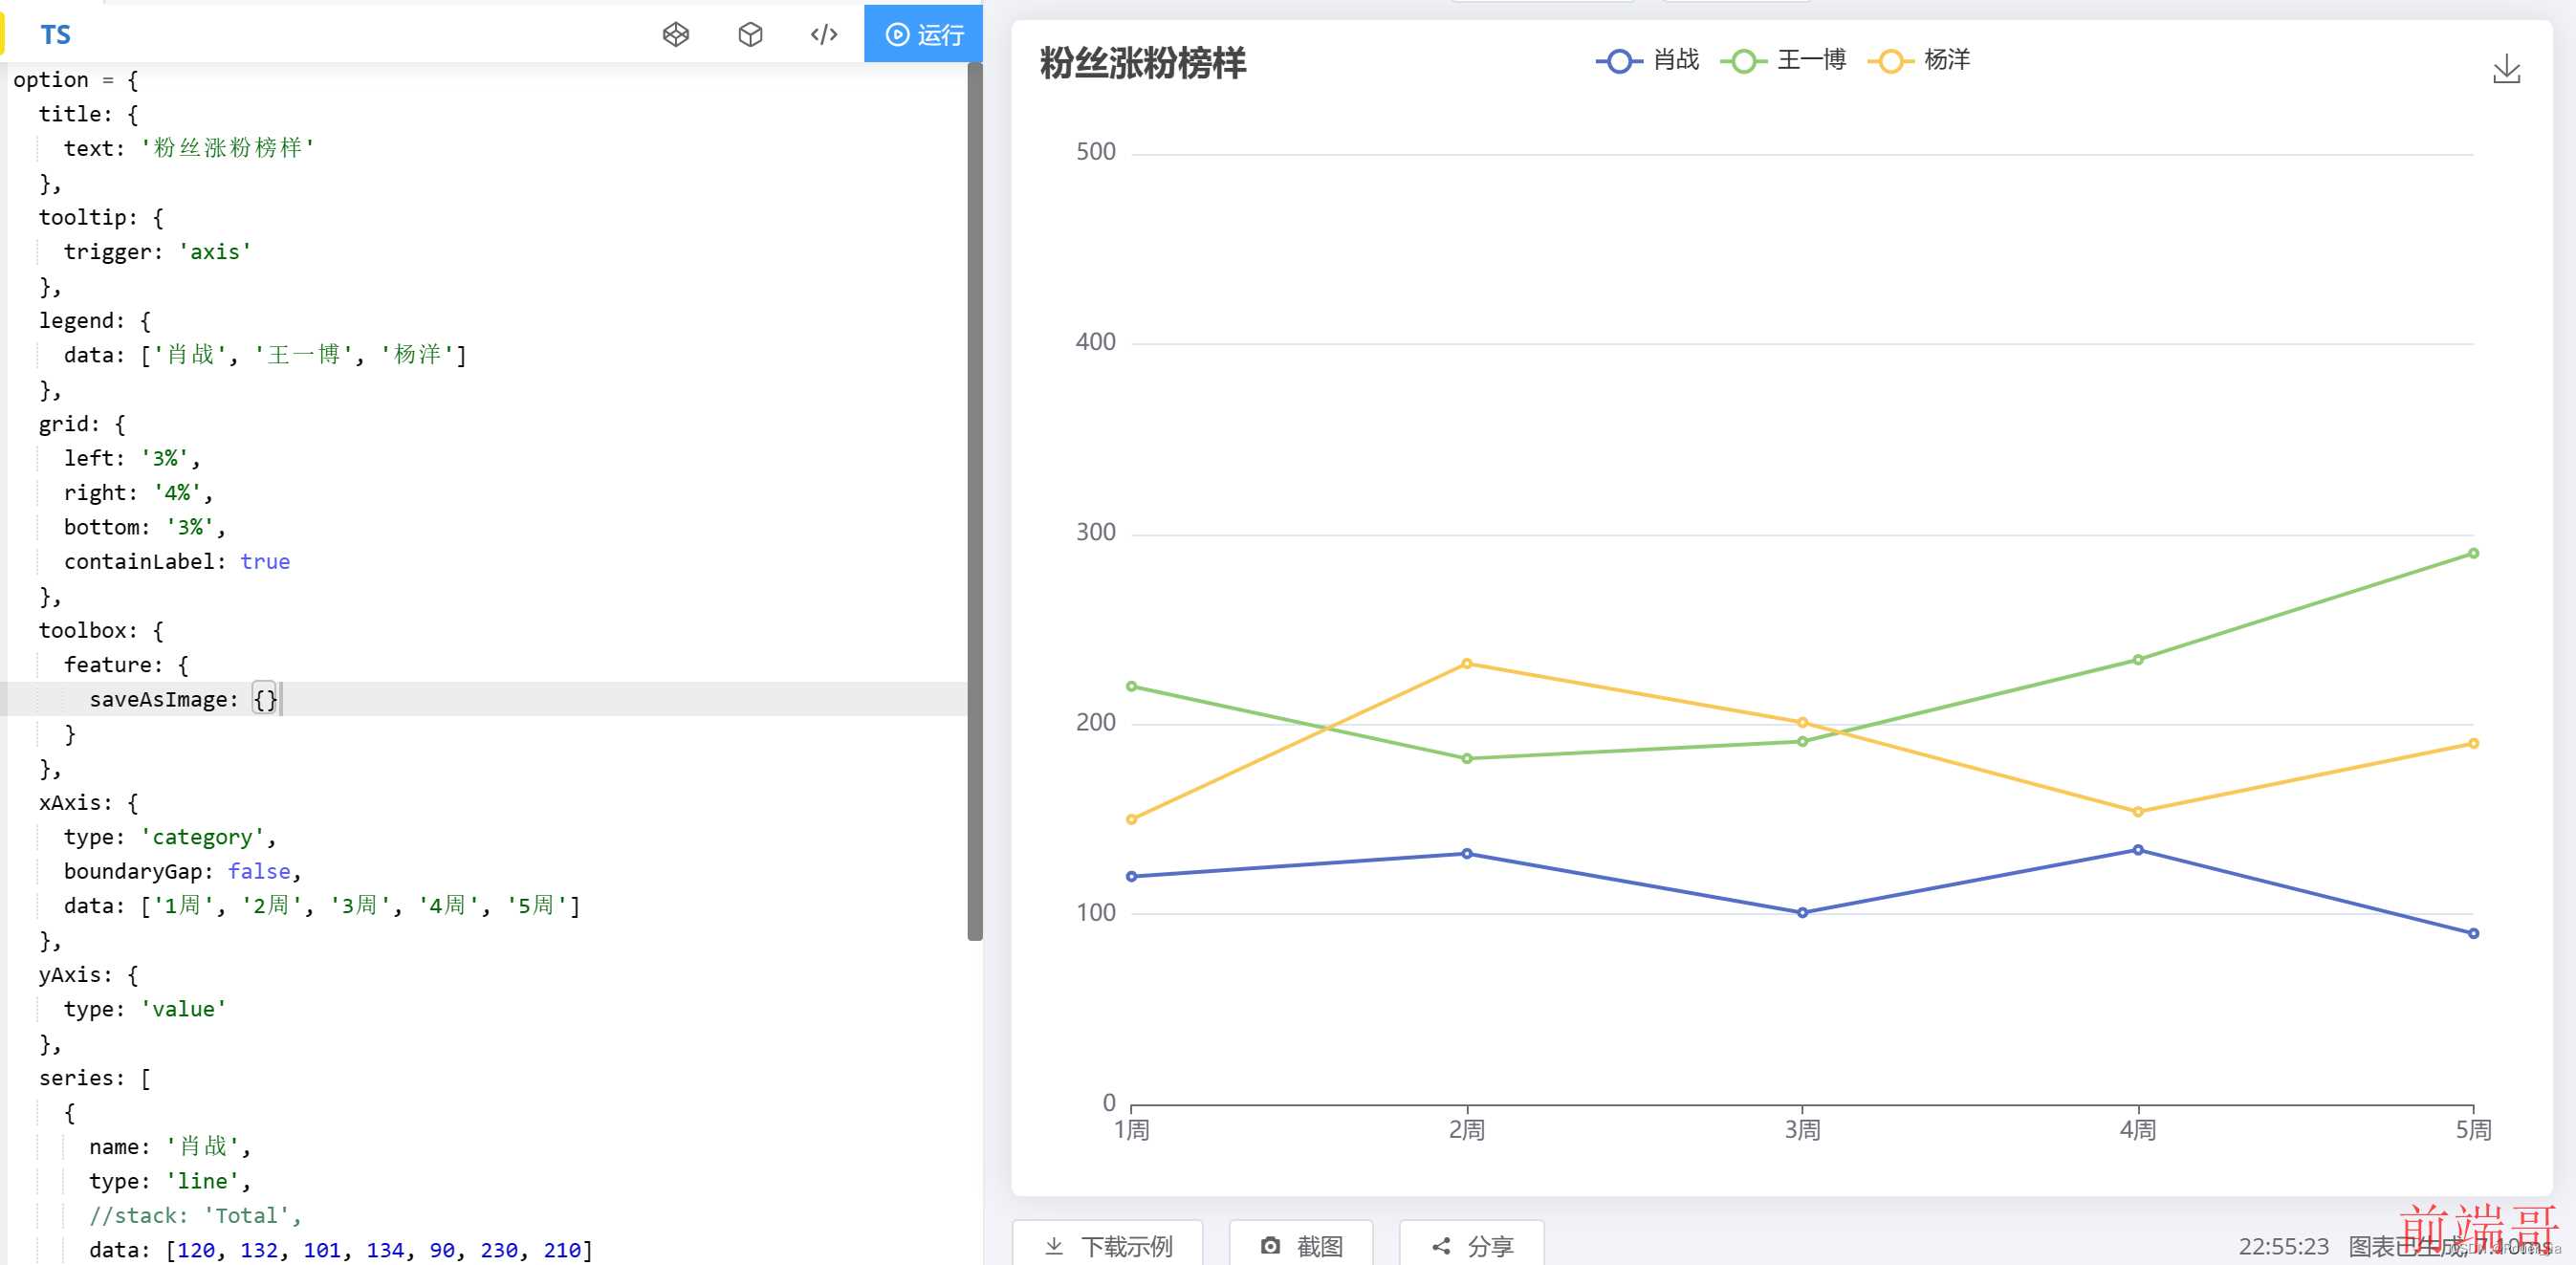Image resolution: width=2576 pixels, height=1265 pixels.
Task: Click the 3周 x-axis label
Action: click(x=1802, y=1130)
